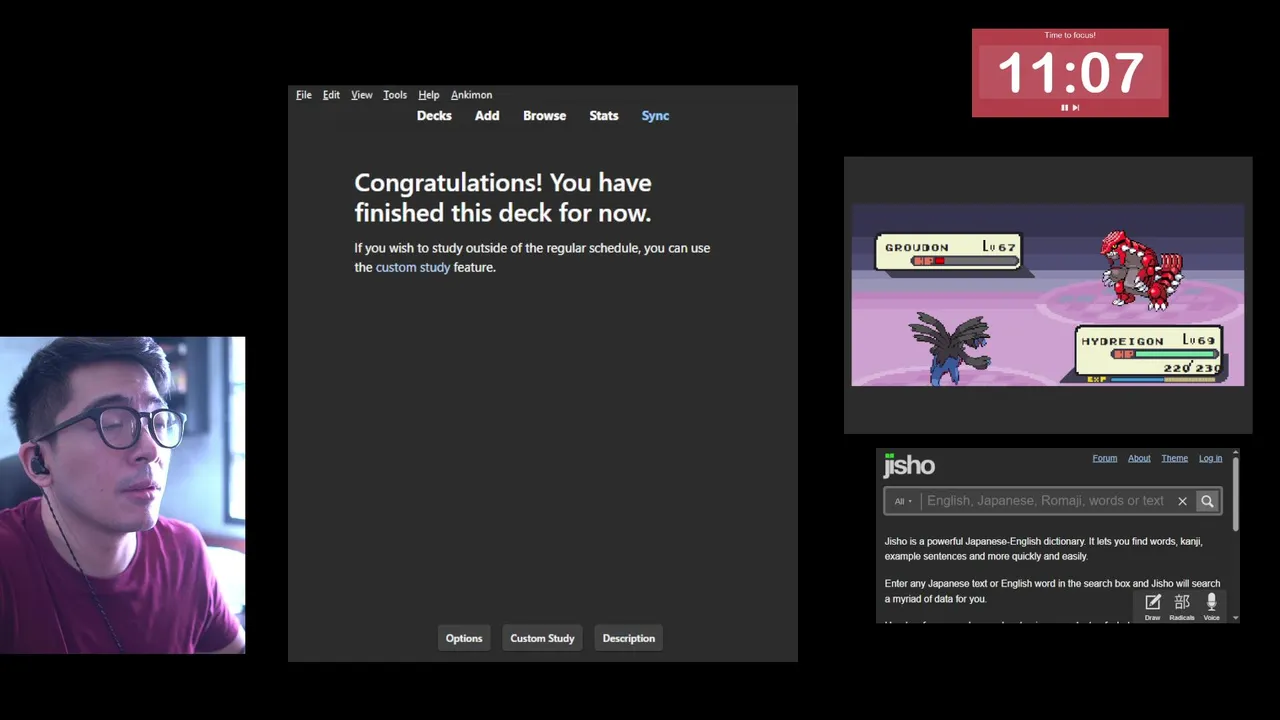Click Add in Anki toolbar

(x=487, y=116)
